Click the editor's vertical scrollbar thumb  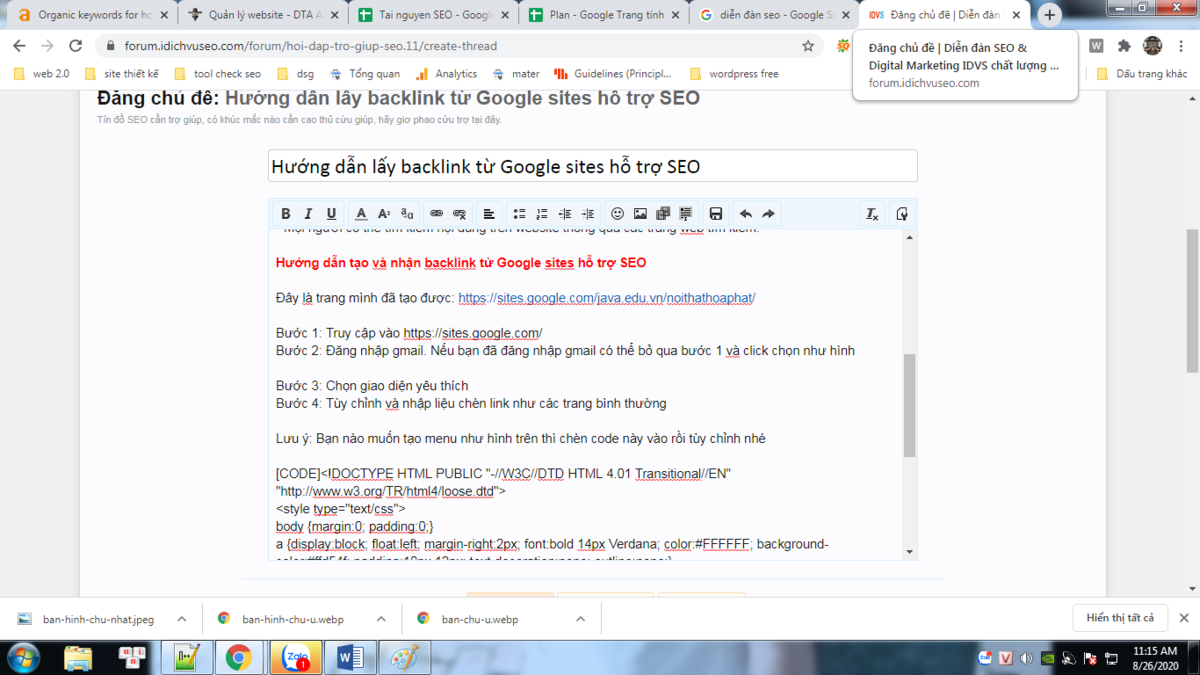pyautogui.click(x=909, y=405)
